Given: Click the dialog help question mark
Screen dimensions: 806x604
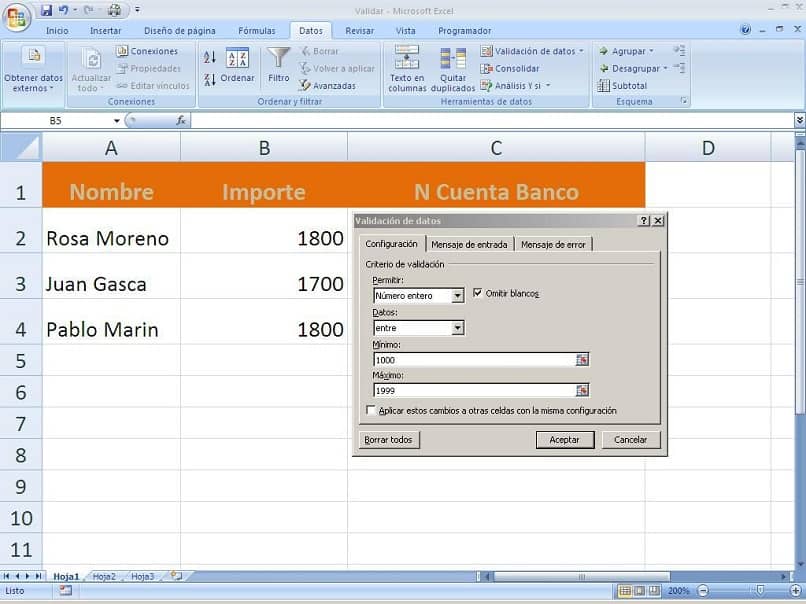Looking at the screenshot, I should click(644, 221).
